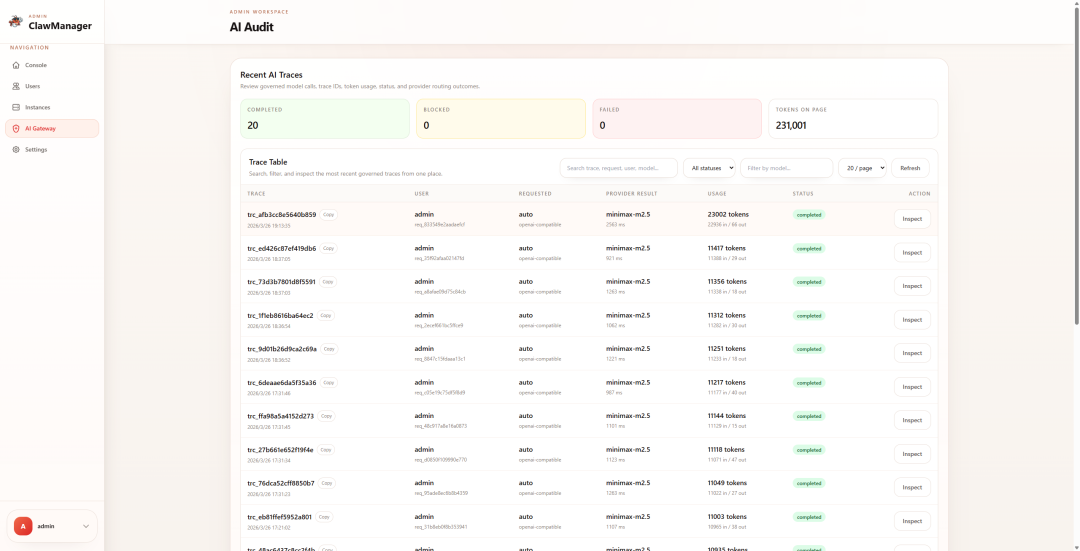Copy trace ID trc_afb3cc8e5640b859
Image resolution: width=1080 pixels, height=551 pixels.
click(x=328, y=215)
